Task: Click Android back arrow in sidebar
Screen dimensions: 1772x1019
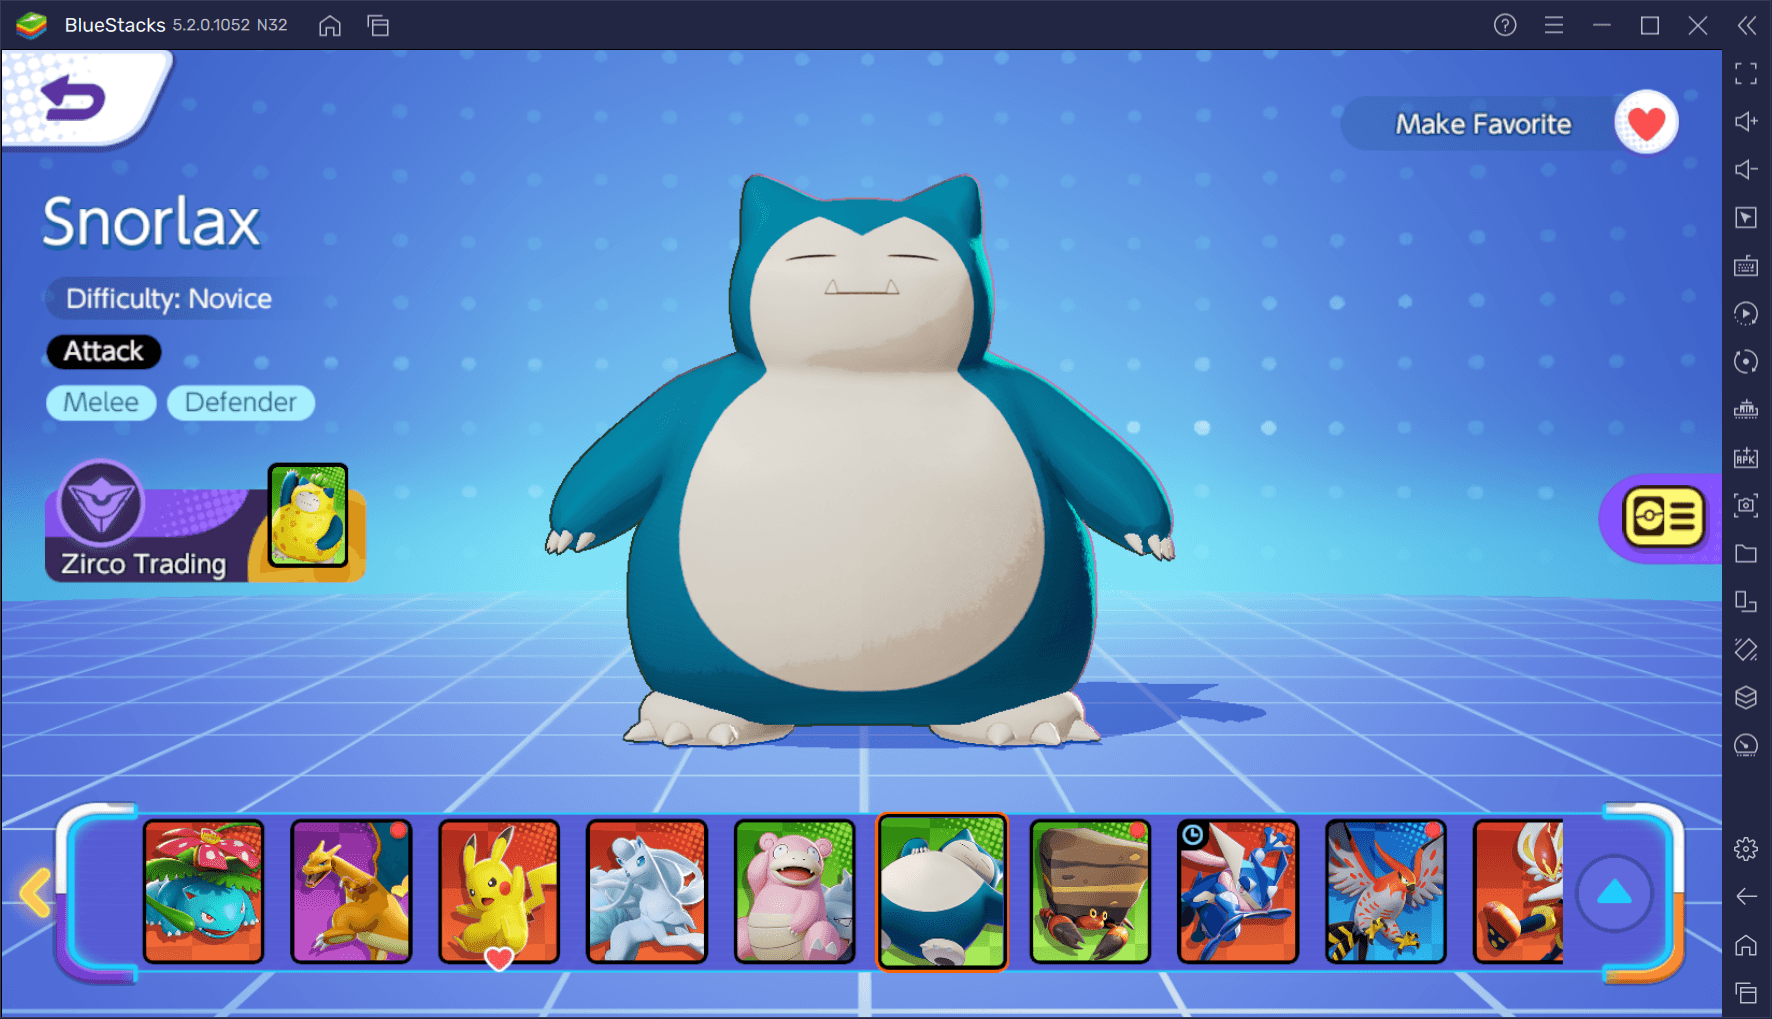Action: point(1746,897)
